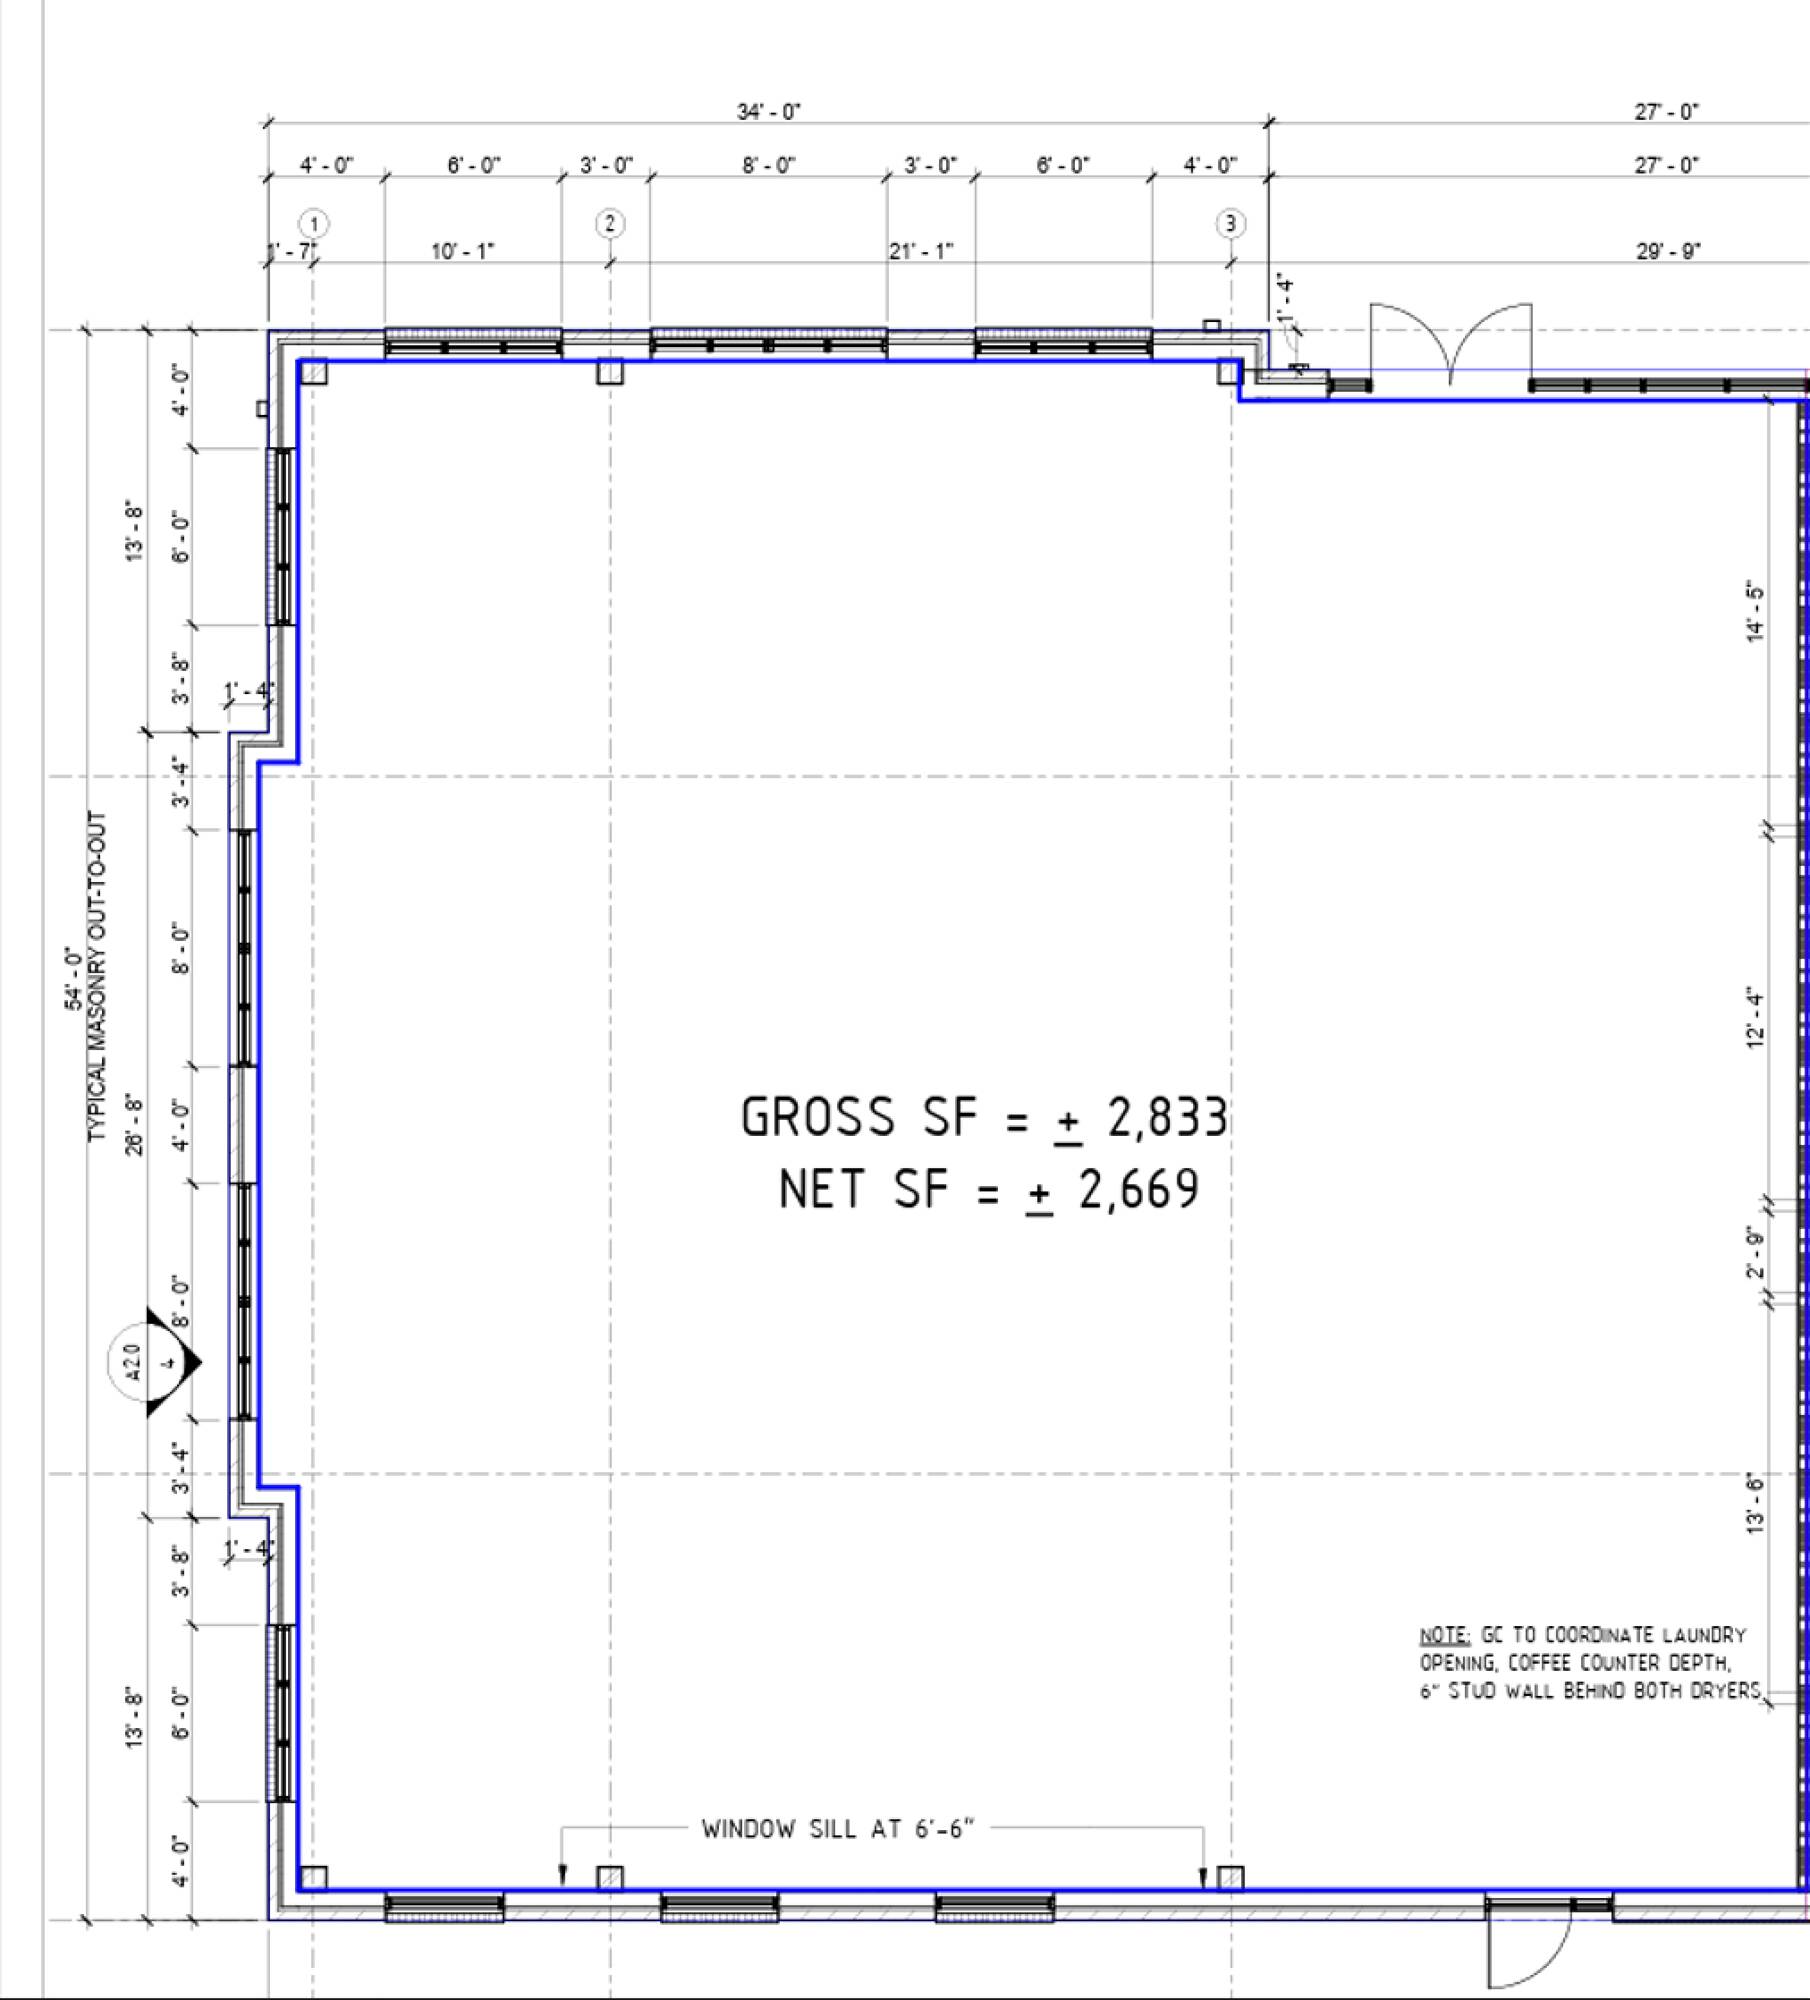Click the bottom column square on grid 3
This screenshot has height=2000, width=1810.
(1230, 1878)
